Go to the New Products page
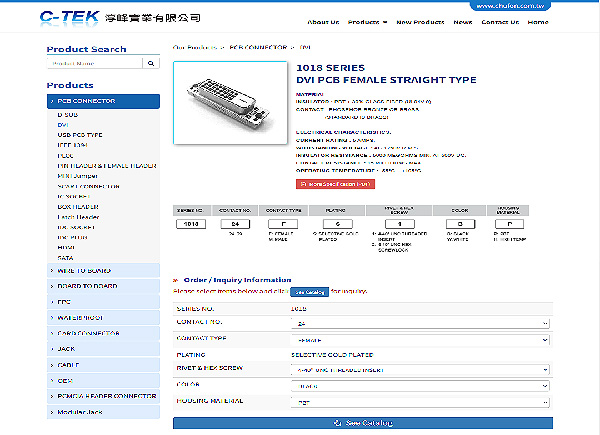Image resolution: width=600 pixels, height=435 pixels. pos(419,22)
